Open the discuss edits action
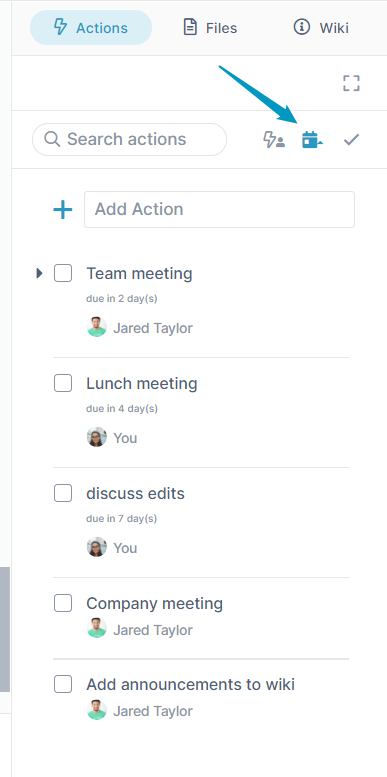Screen dimensions: 387x777 click(x=135, y=494)
